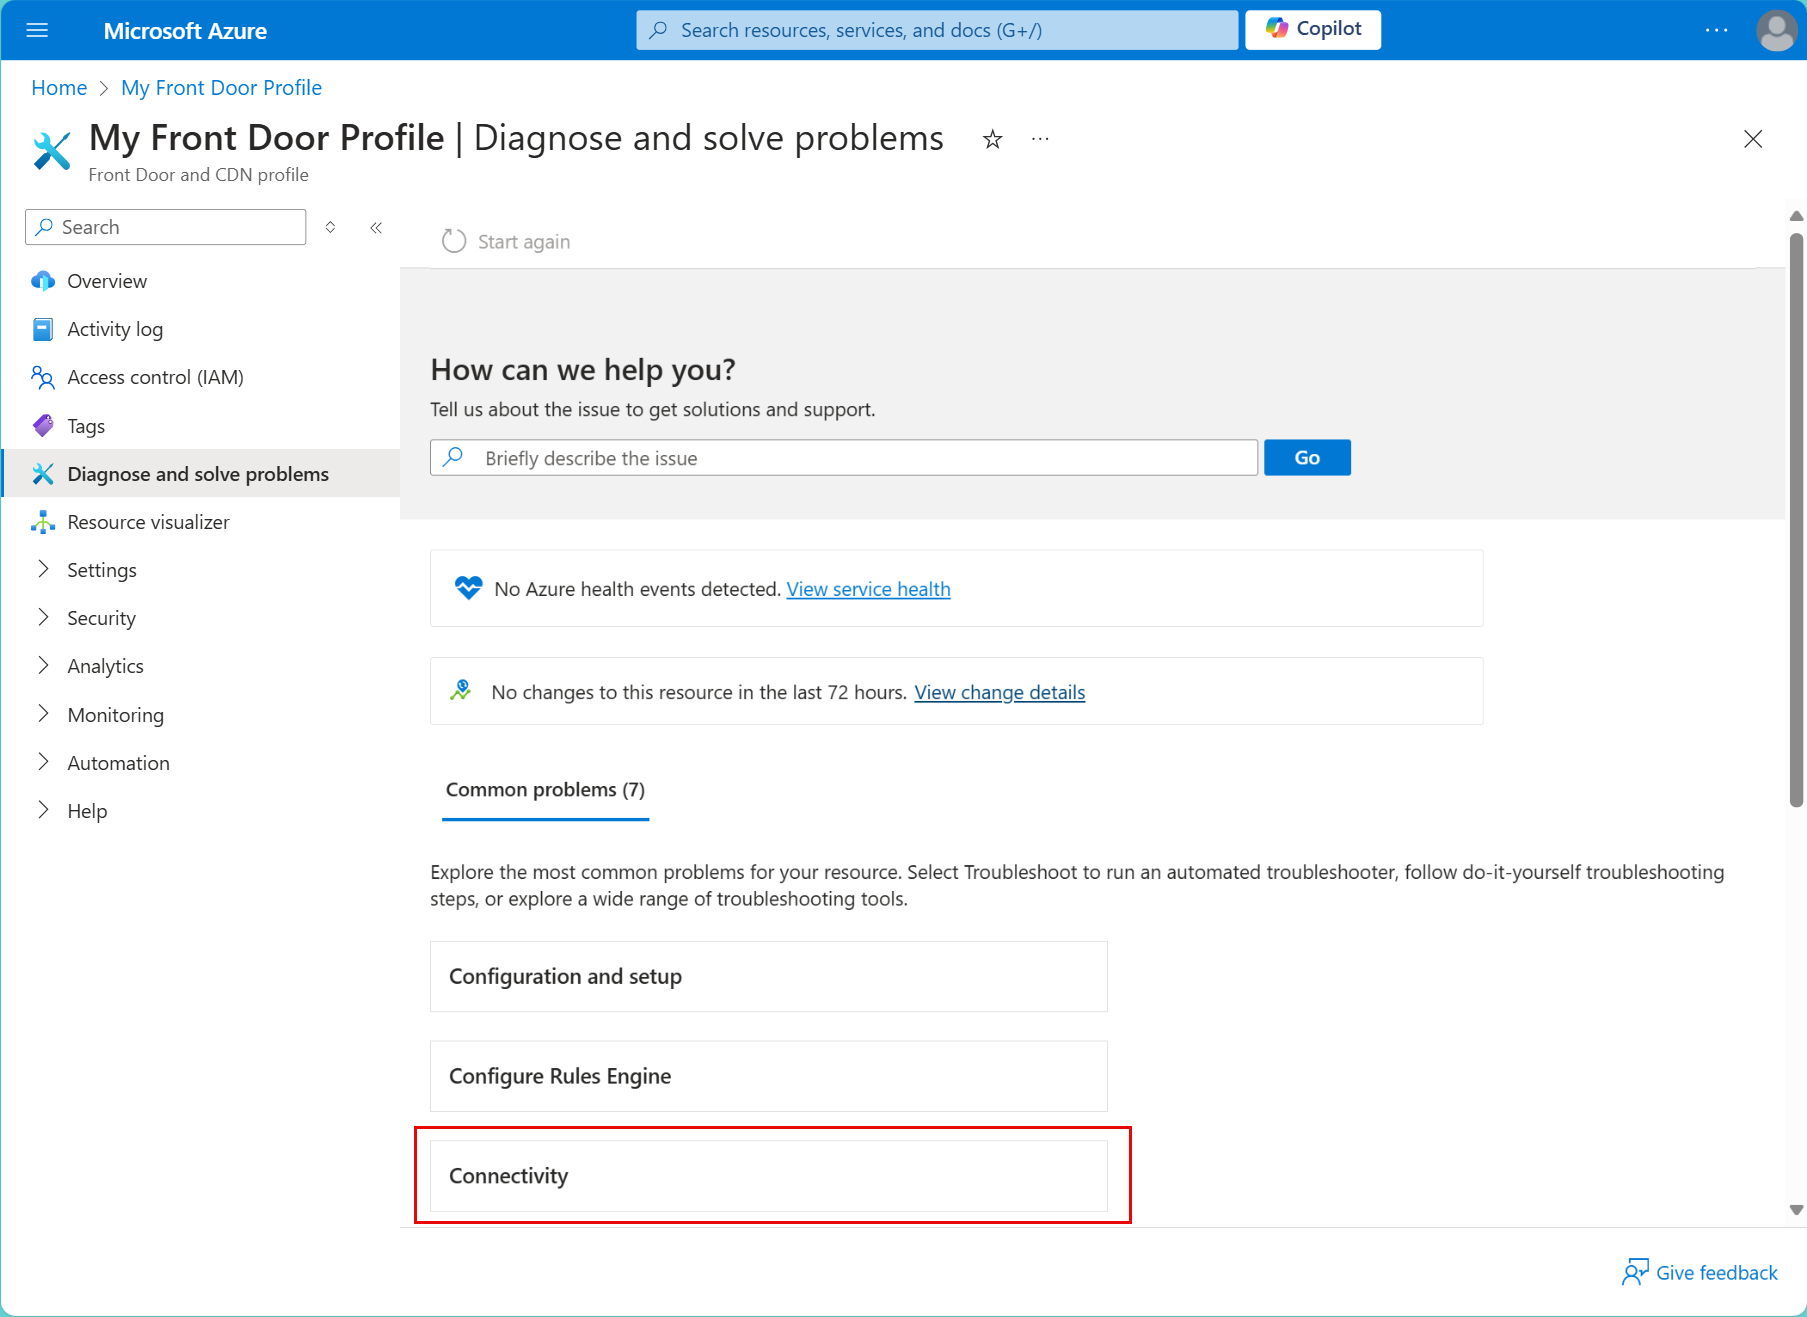Open the Azure portal hamburger menu
This screenshot has width=1807, height=1317.
[37, 30]
